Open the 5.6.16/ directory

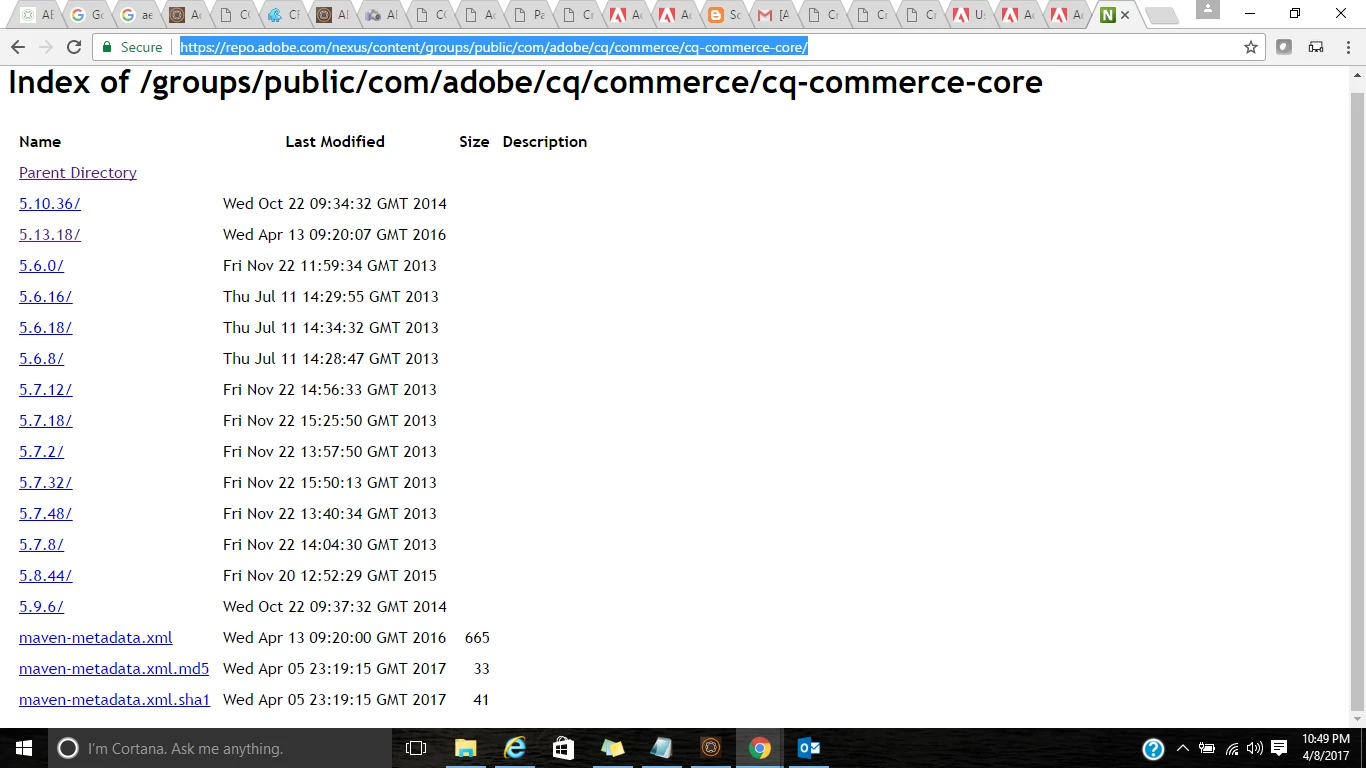point(46,297)
